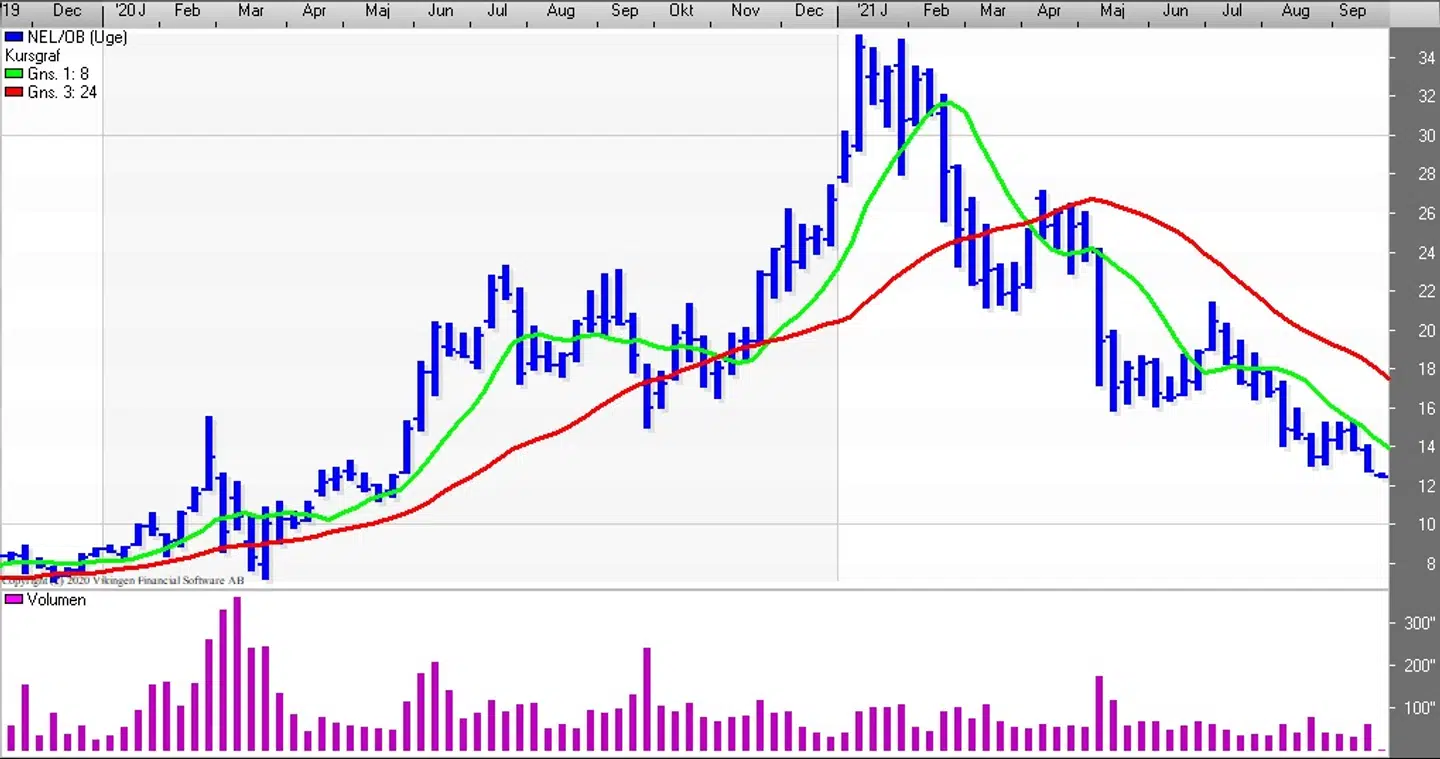This screenshot has height=759, width=1440.
Task: Click the green Gns. 1: 8 legend swatch
Action: tap(14, 74)
